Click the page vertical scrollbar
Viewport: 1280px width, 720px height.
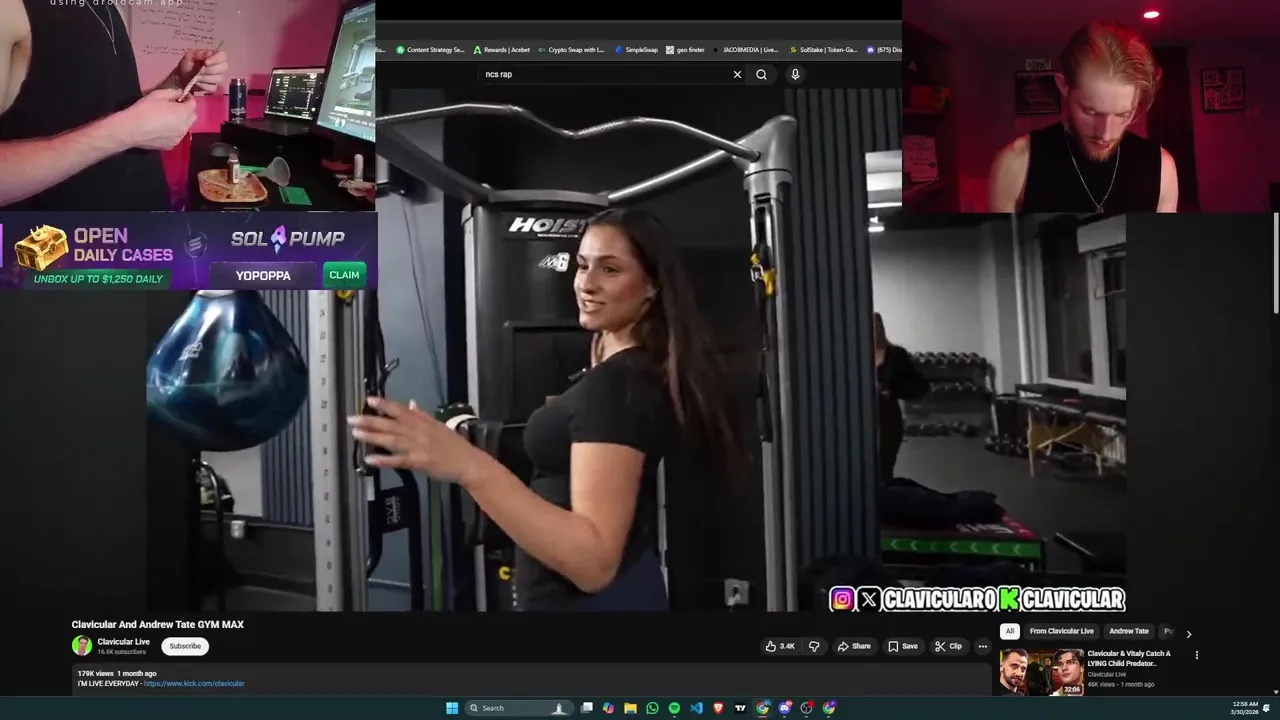[x=1276, y=265]
